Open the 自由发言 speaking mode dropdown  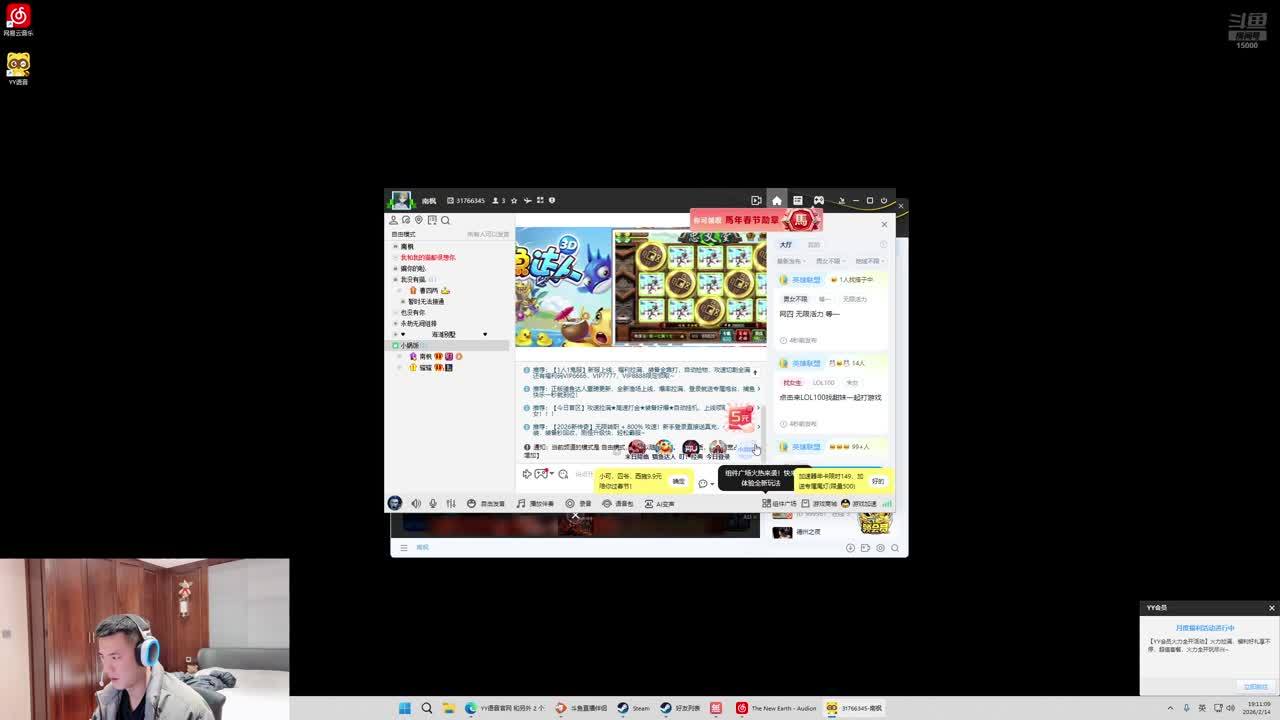[x=486, y=503]
